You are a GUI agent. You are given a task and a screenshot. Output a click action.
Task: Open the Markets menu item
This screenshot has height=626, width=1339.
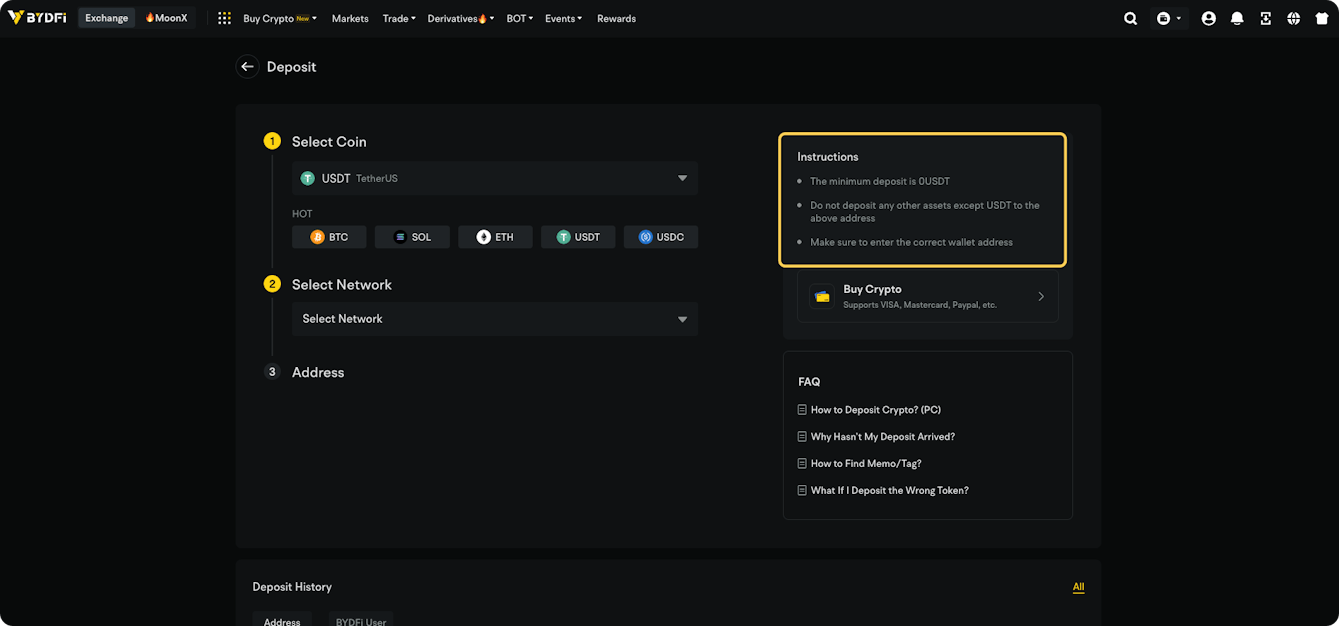coord(350,18)
